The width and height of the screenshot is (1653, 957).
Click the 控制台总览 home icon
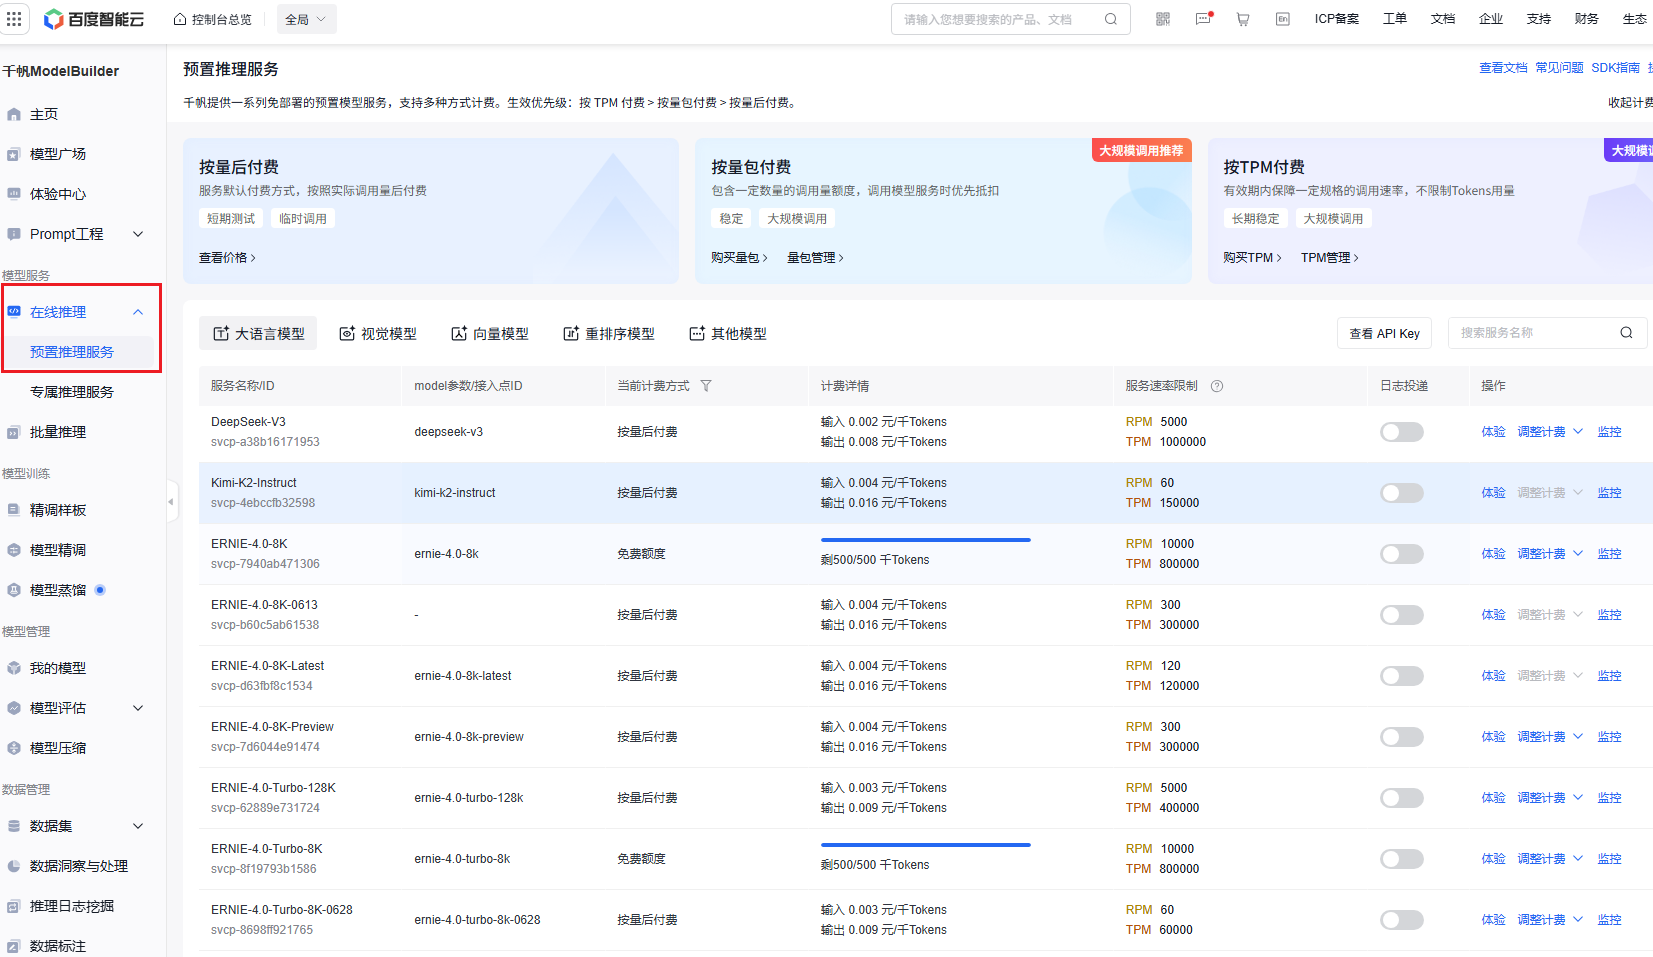180,19
